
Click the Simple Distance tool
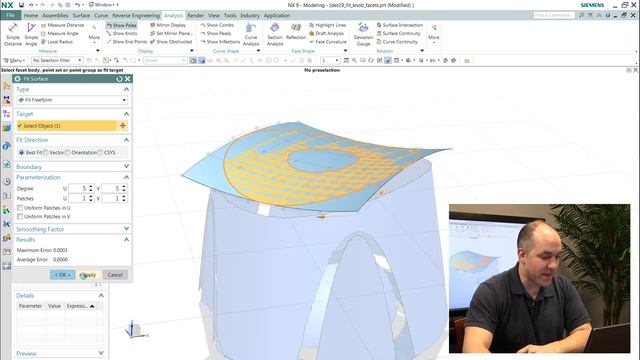[13, 34]
